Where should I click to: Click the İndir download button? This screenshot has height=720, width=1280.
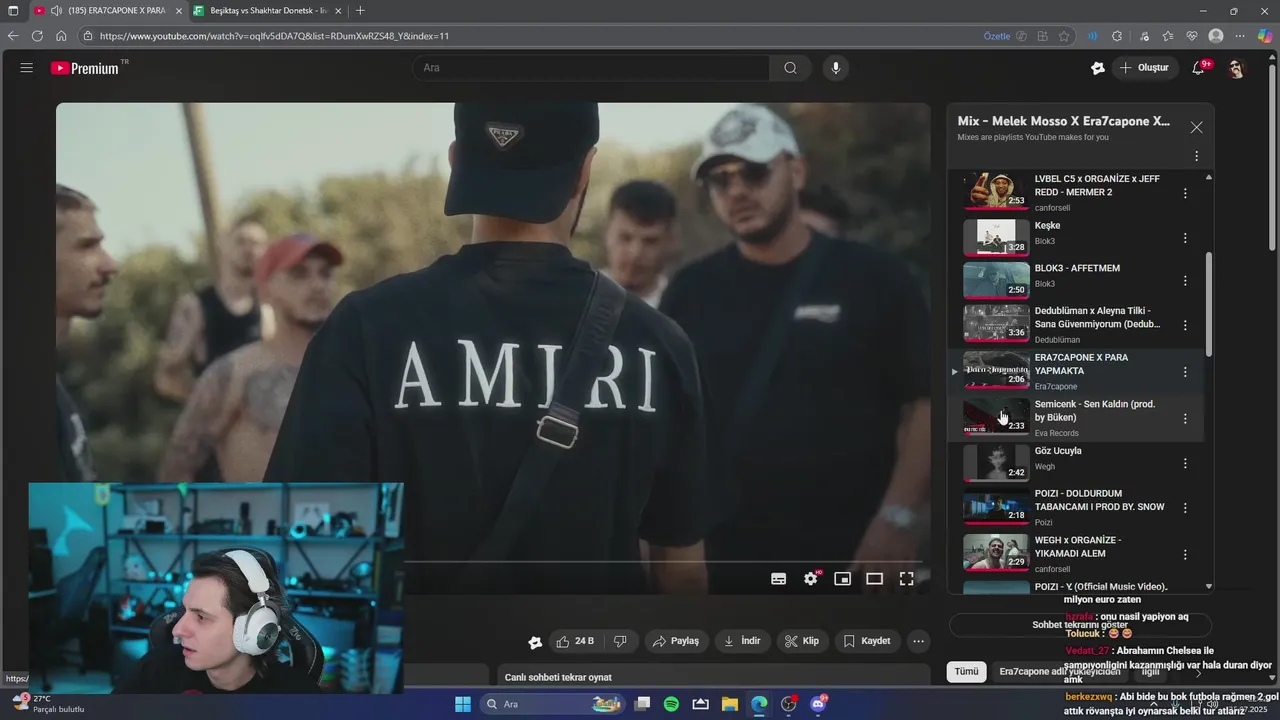pos(742,641)
